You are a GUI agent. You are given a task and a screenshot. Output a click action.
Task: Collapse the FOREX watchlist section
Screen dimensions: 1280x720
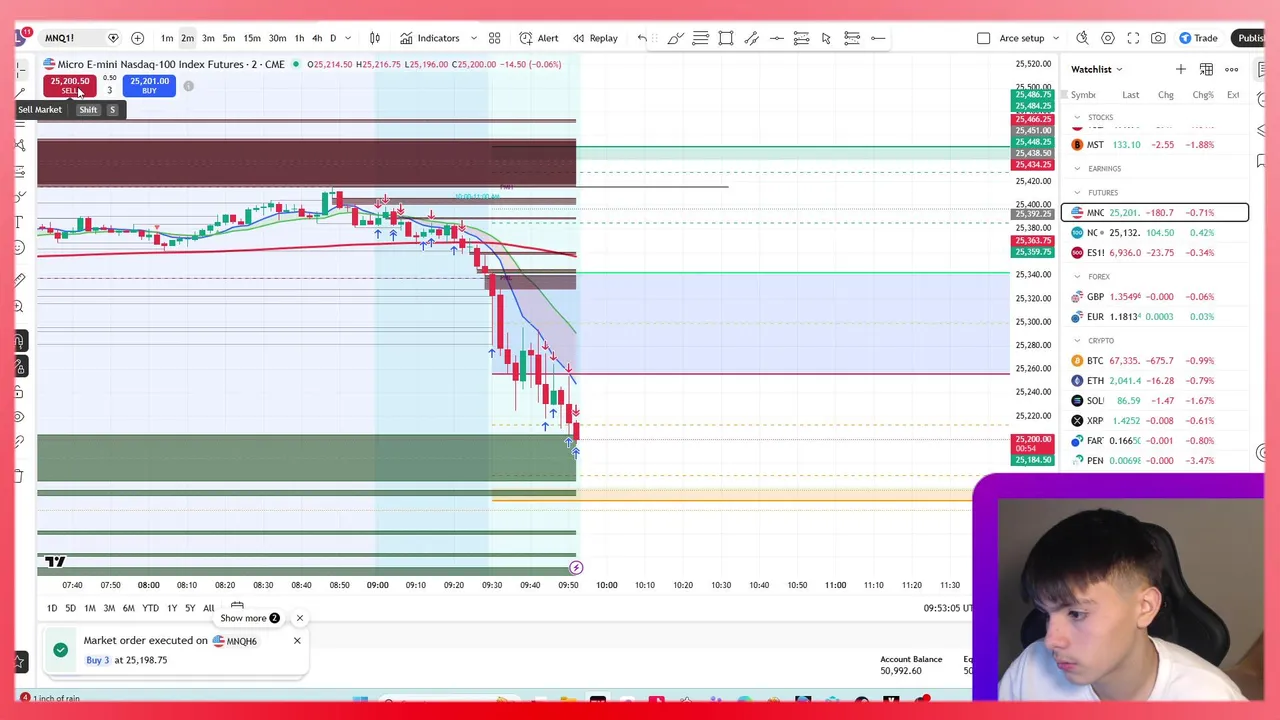click(1077, 276)
